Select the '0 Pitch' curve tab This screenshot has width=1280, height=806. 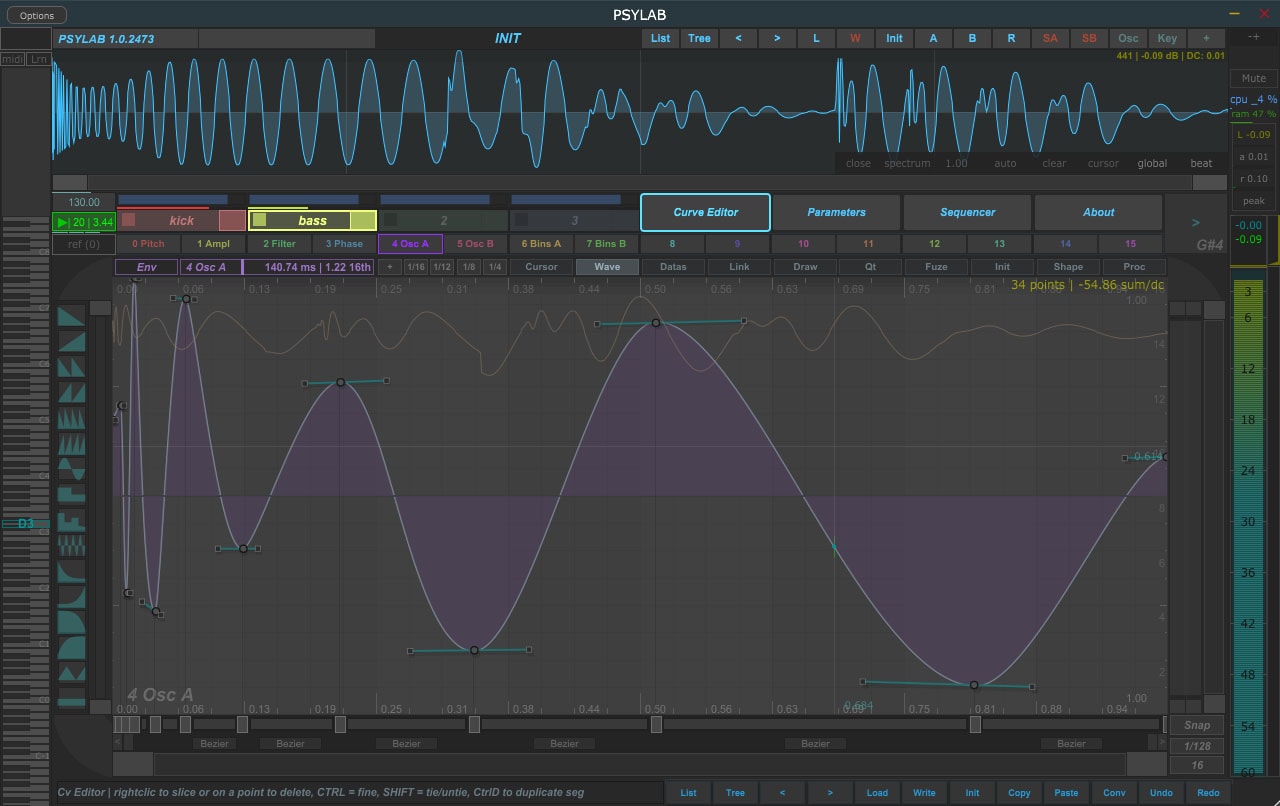pyautogui.click(x=148, y=244)
